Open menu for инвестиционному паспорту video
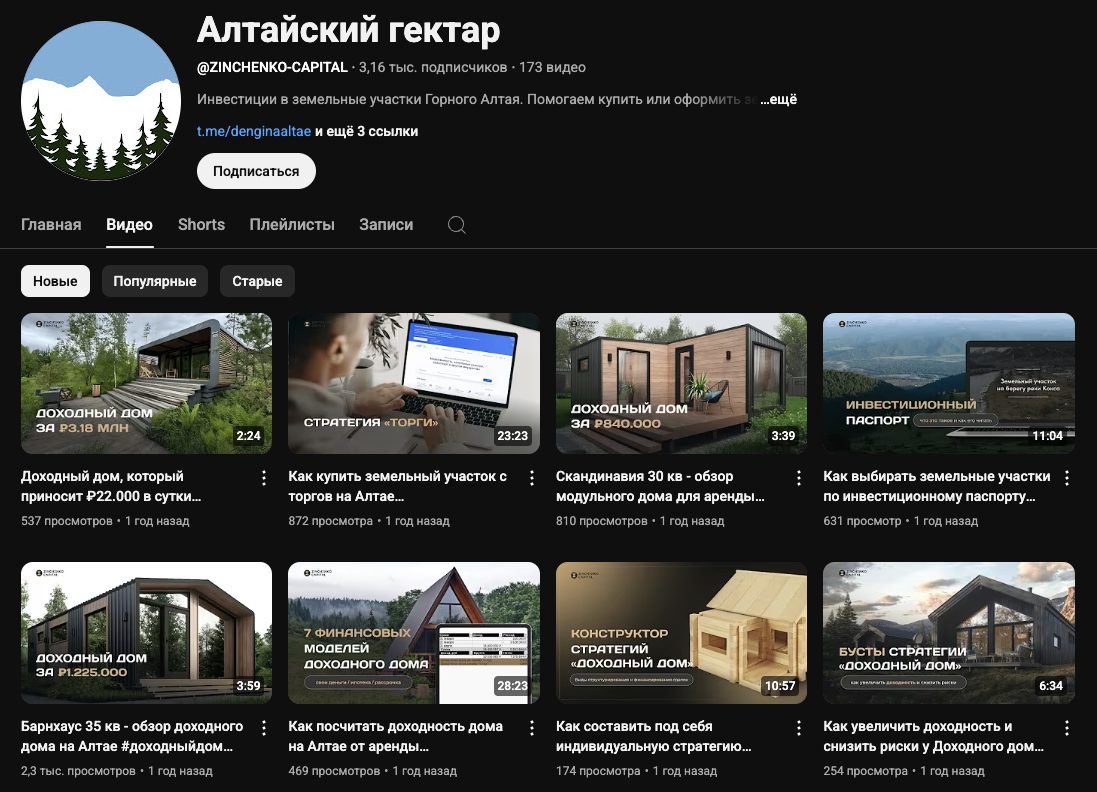 click(x=1067, y=477)
